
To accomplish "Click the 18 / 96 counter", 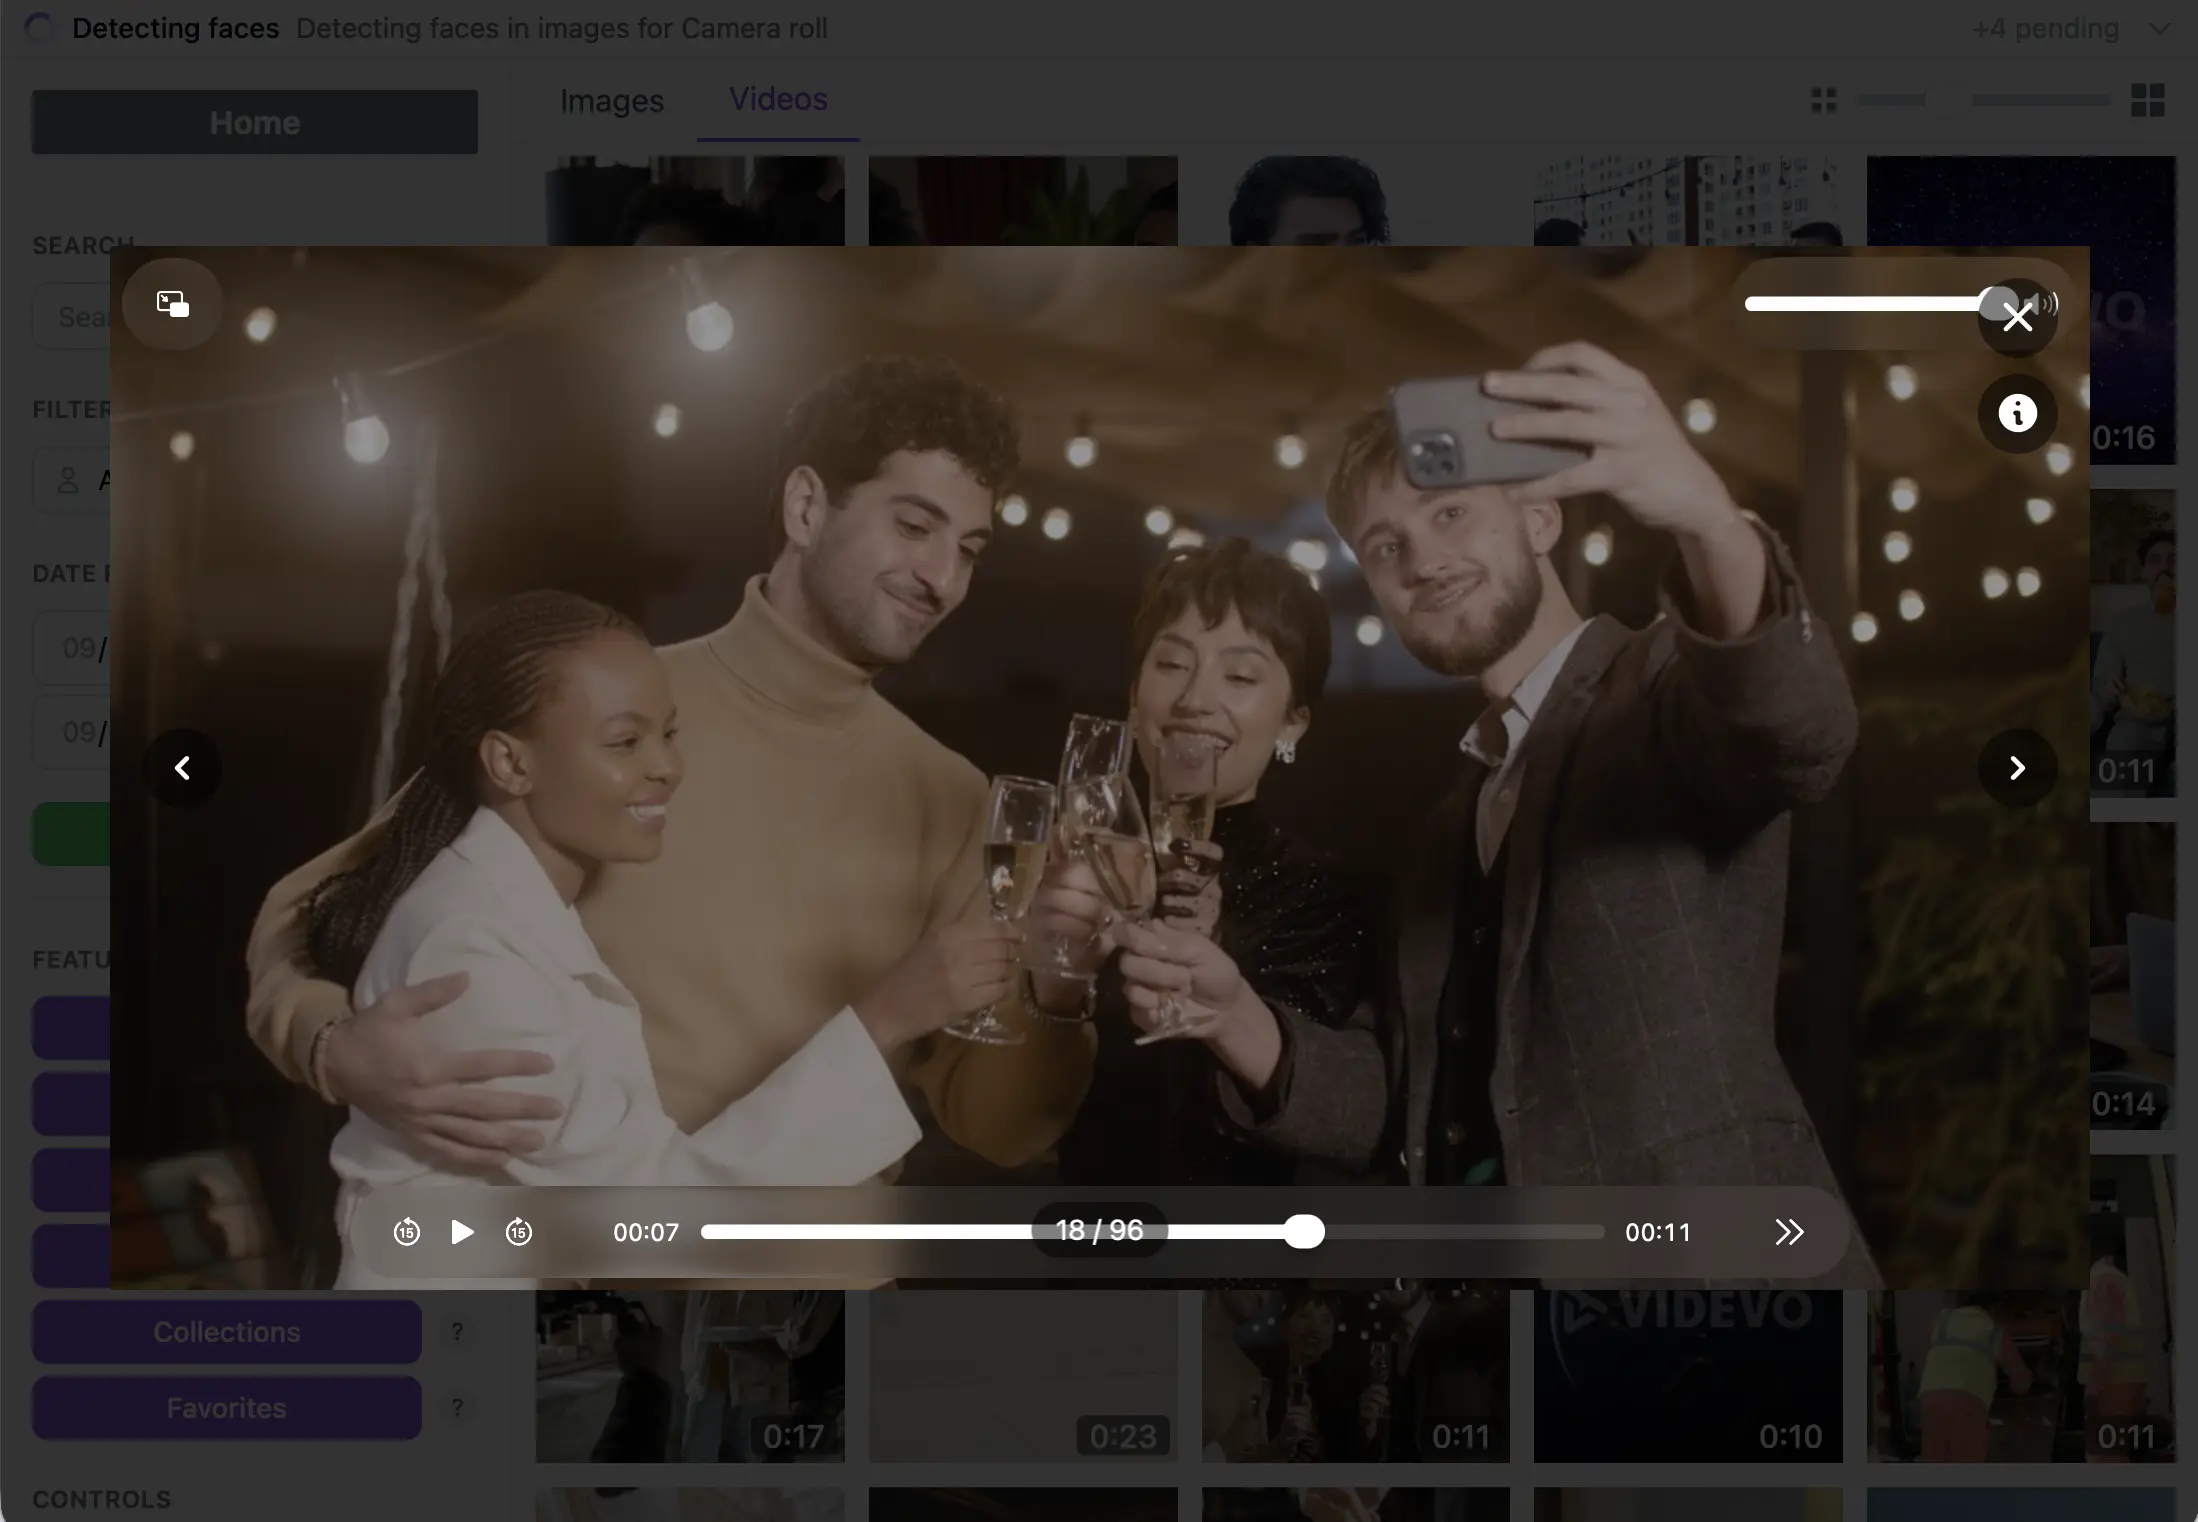I will (1099, 1230).
